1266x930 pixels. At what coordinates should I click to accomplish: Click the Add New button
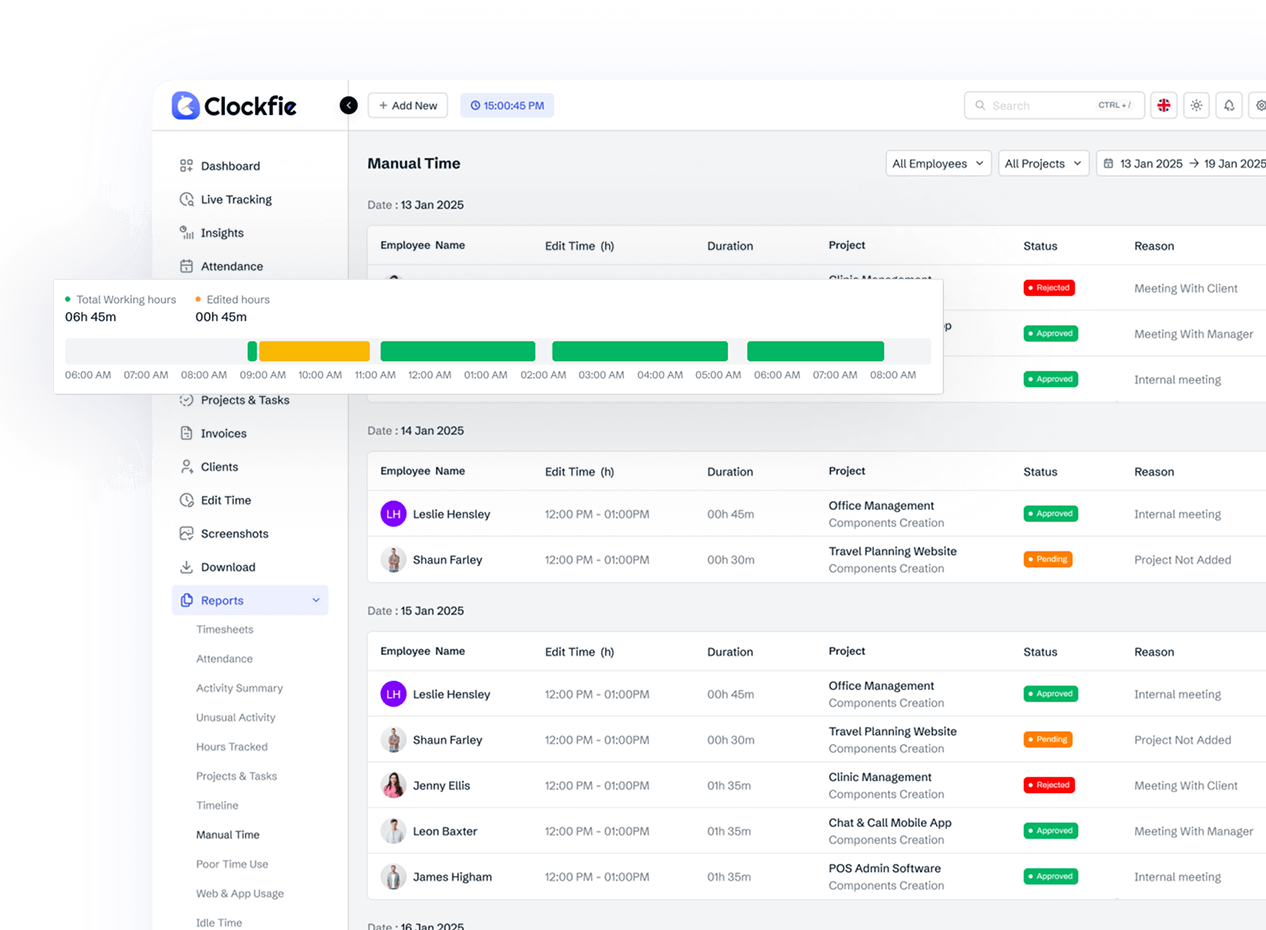pos(407,105)
